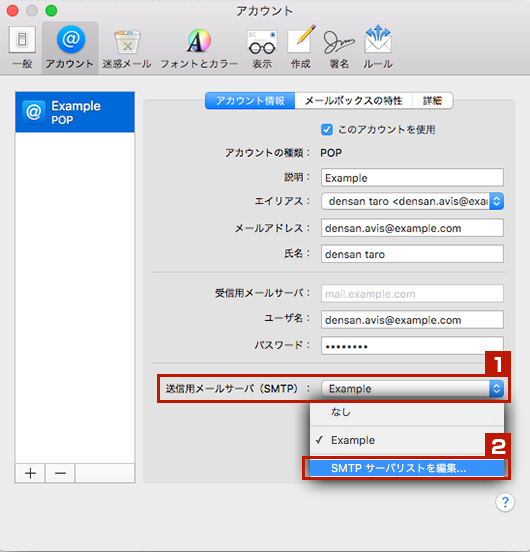The width and height of the screenshot is (530, 552).
Task: Open the 表示 viewing preferences glasses icon
Action: pyautogui.click(x=262, y=49)
